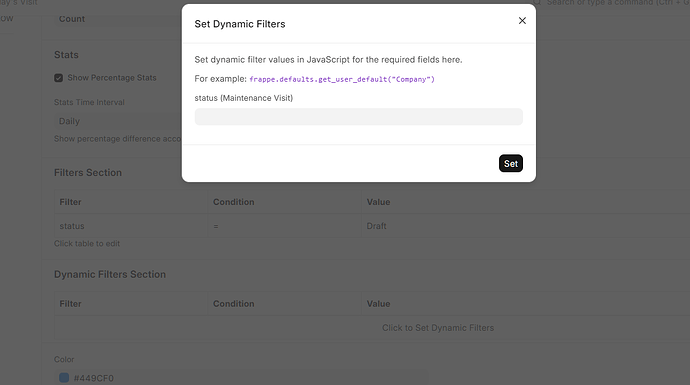The image size is (690, 385).
Task: Select the status filter row
Action: (x=372, y=226)
